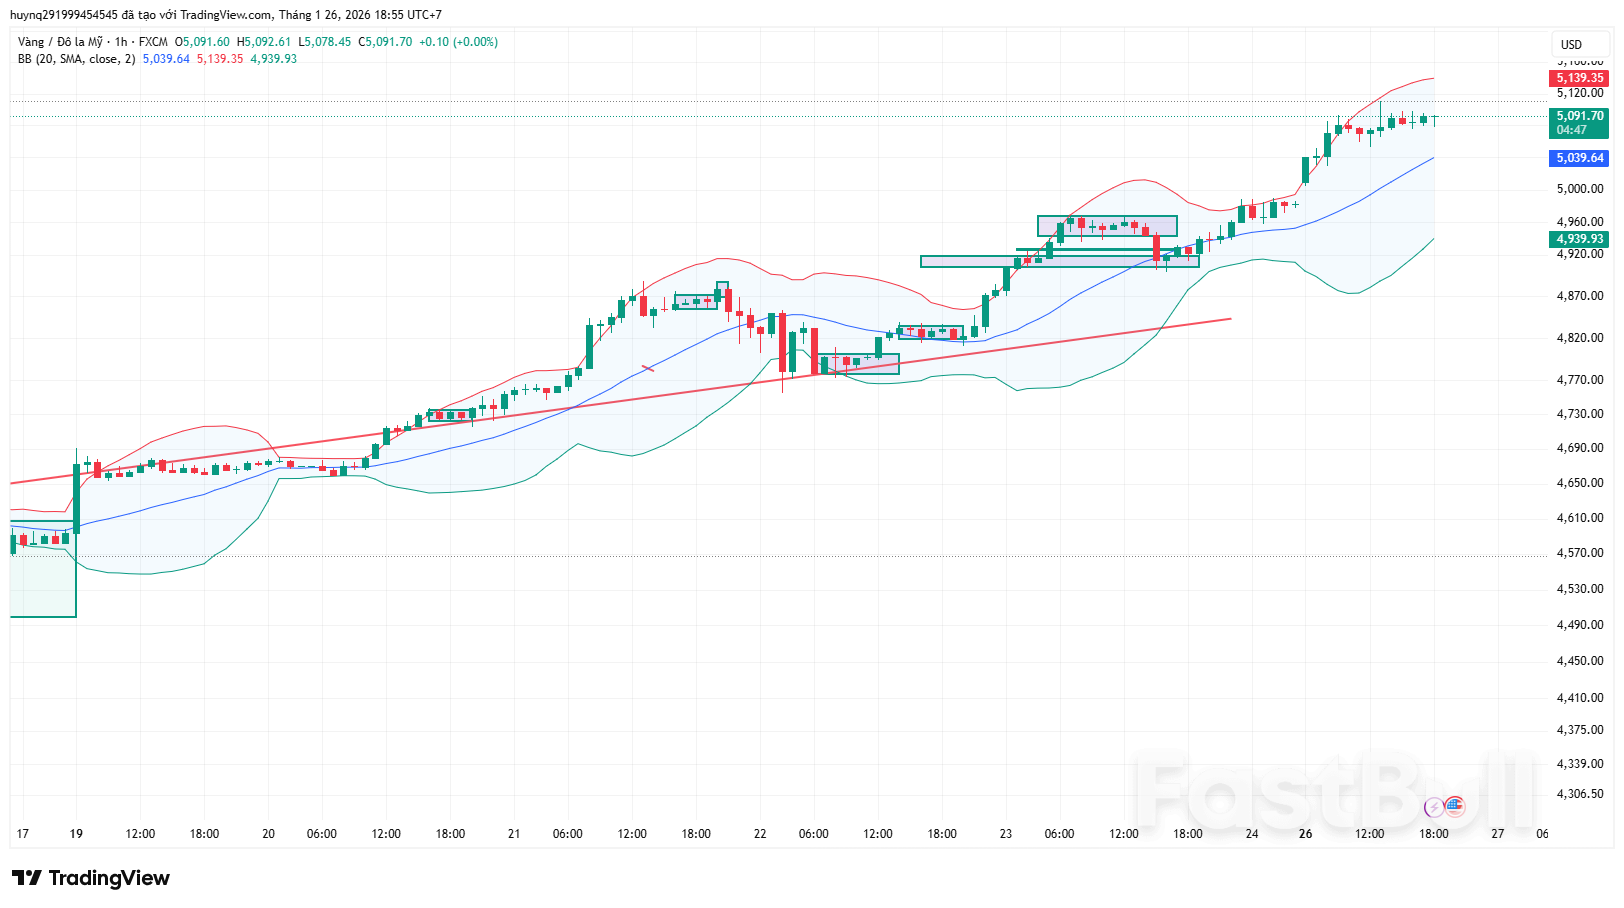
Task: Select the BB (20, SMA, close, 2) indicator legend
Action: [x=76, y=59]
